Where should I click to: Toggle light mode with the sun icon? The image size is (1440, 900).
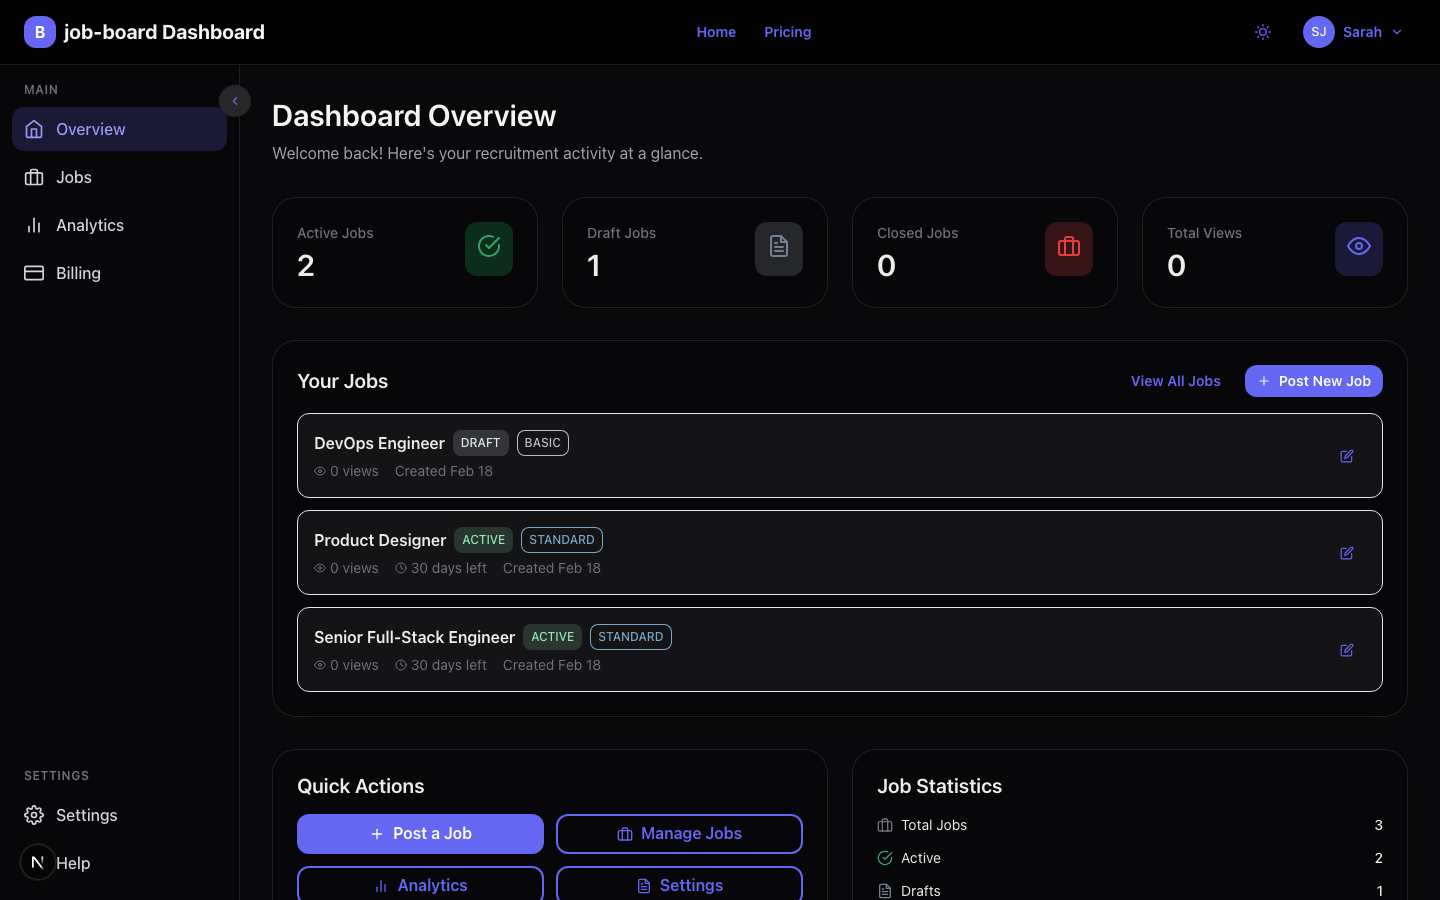1262,32
